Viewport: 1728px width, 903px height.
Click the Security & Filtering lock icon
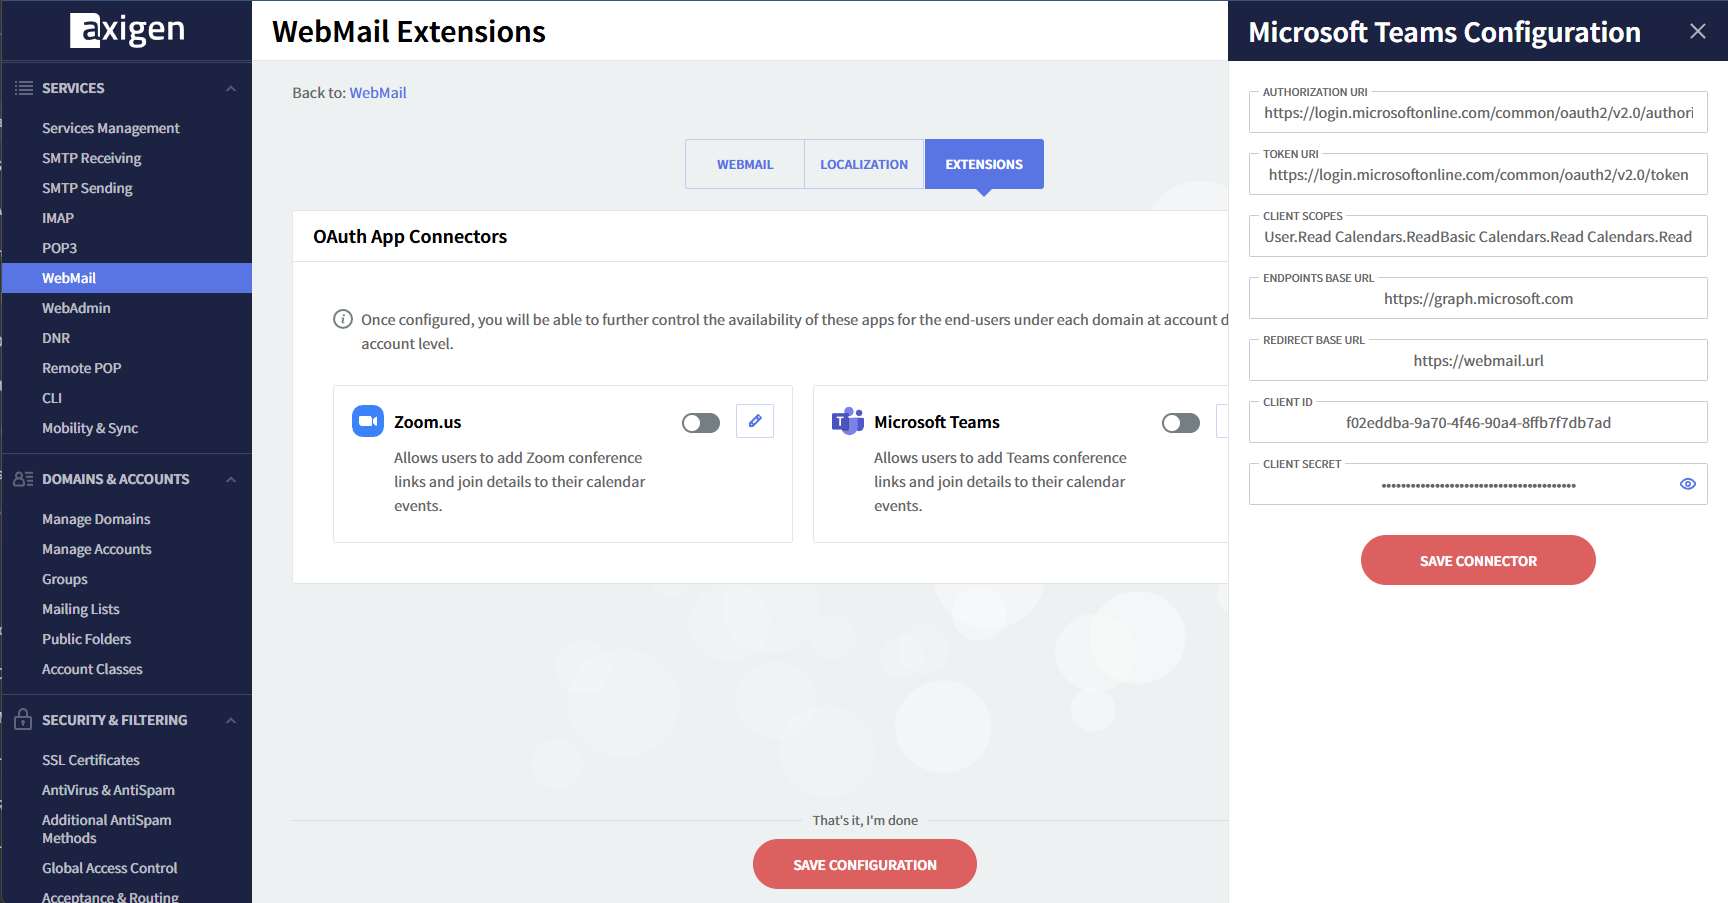(24, 720)
